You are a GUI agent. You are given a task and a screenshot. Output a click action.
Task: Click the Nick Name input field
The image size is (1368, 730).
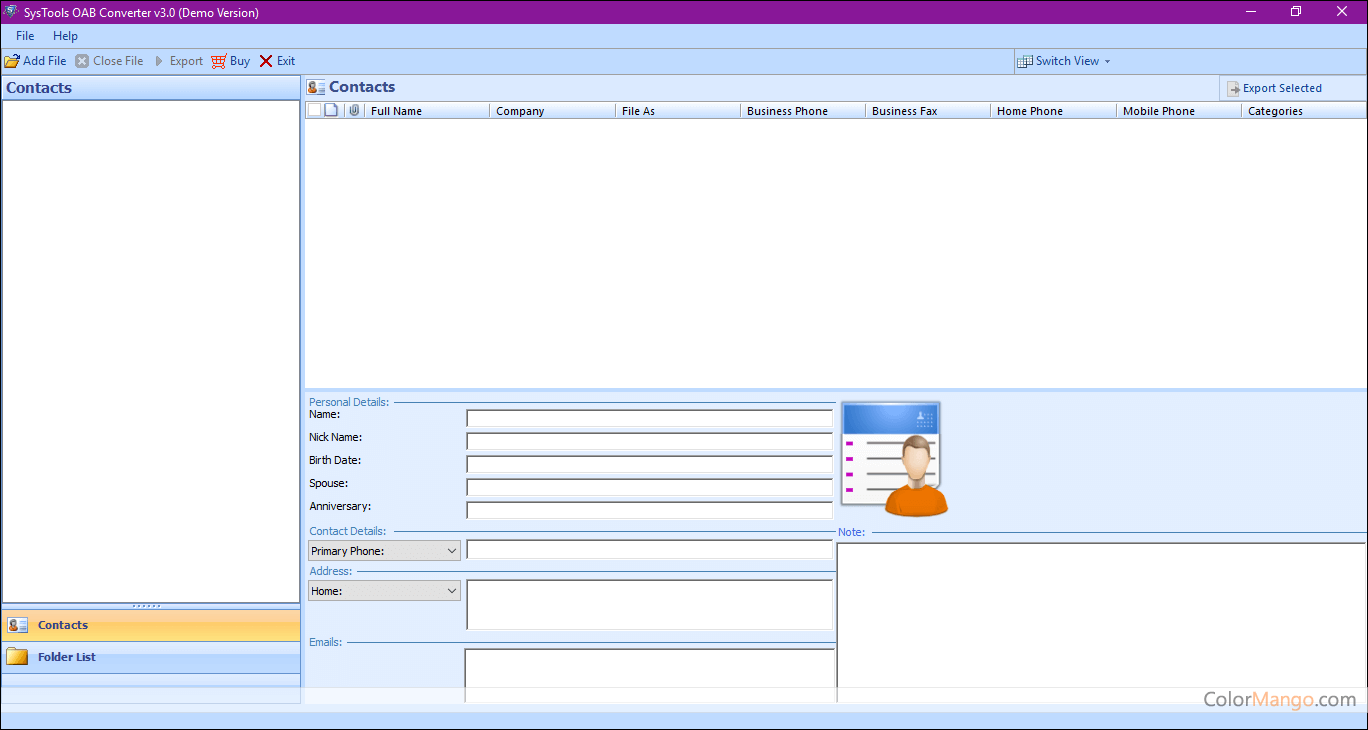[649, 441]
